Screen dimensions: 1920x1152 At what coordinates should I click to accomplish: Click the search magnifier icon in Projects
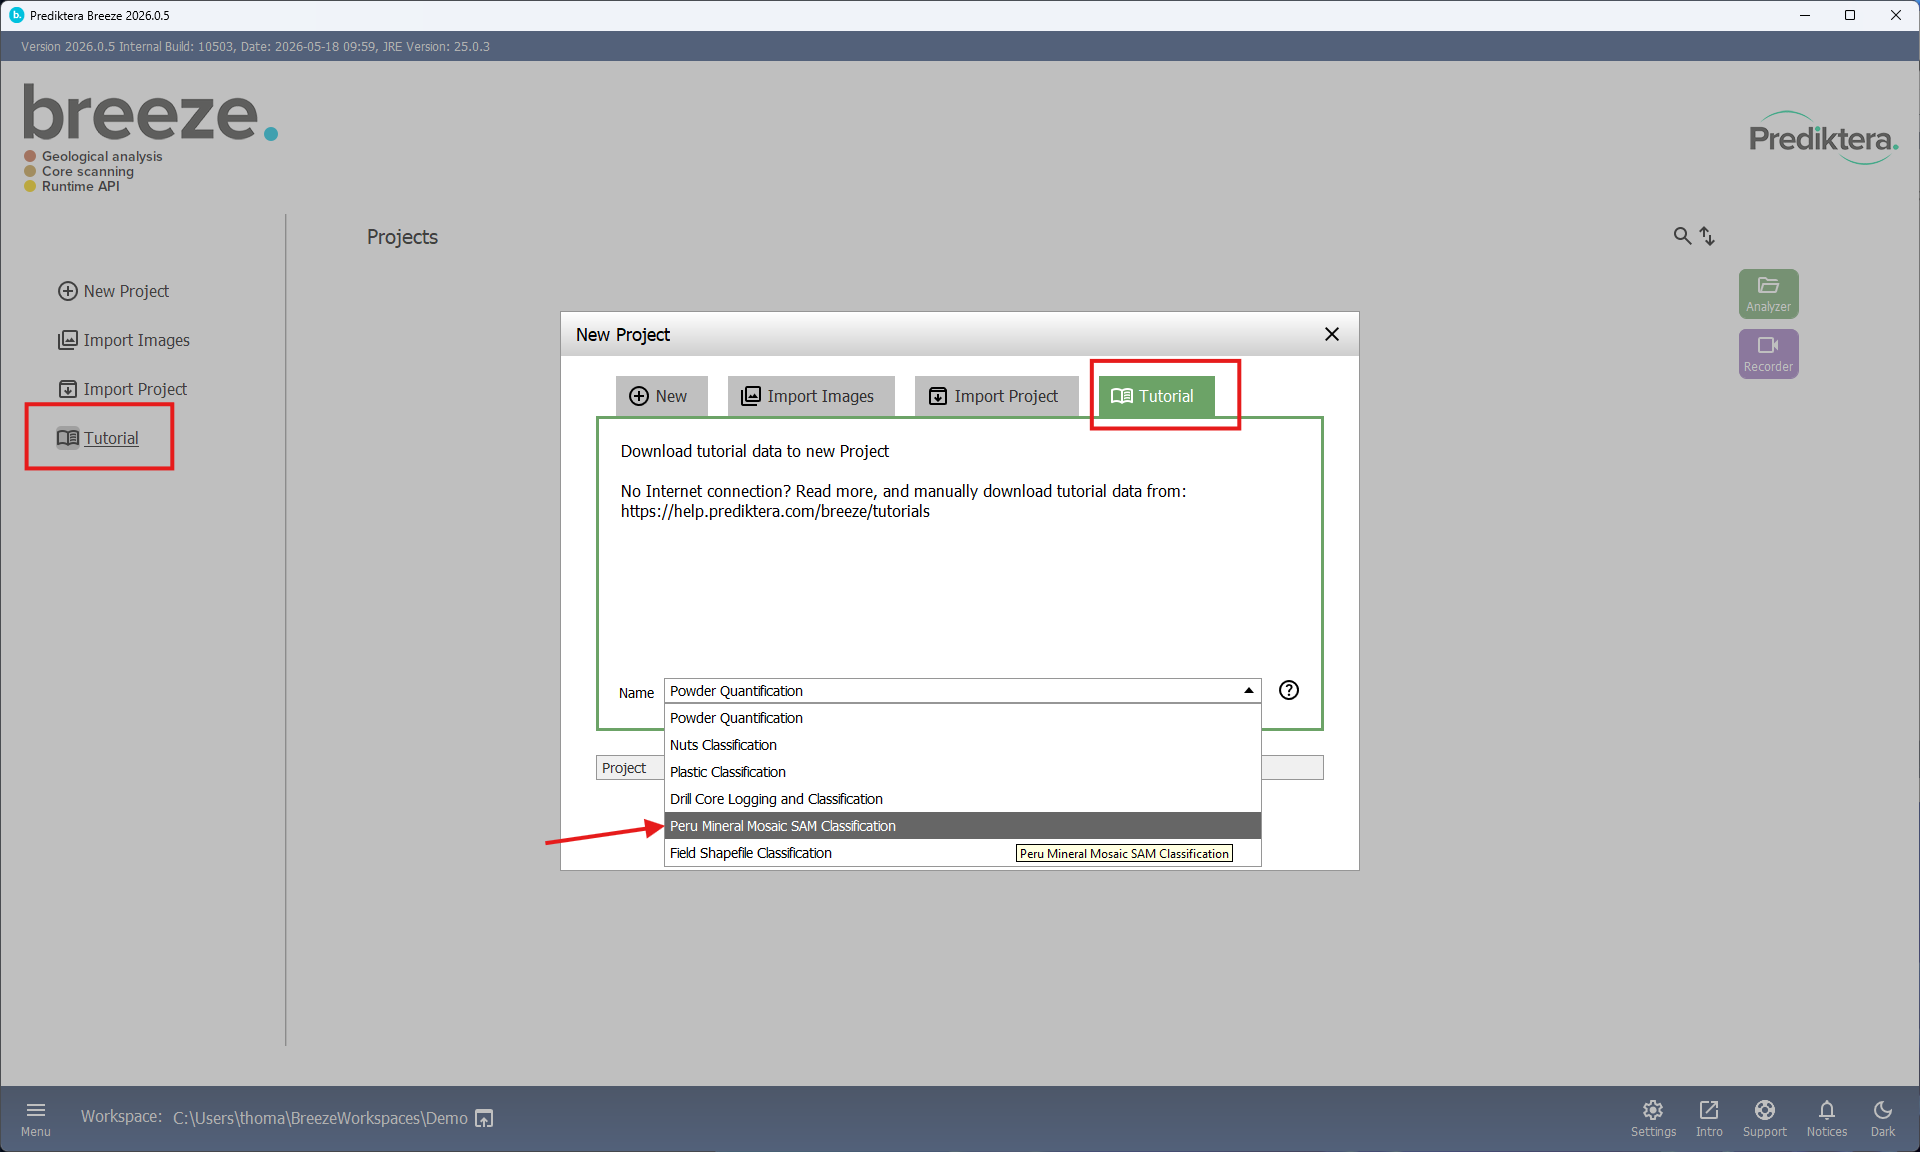[x=1682, y=236]
